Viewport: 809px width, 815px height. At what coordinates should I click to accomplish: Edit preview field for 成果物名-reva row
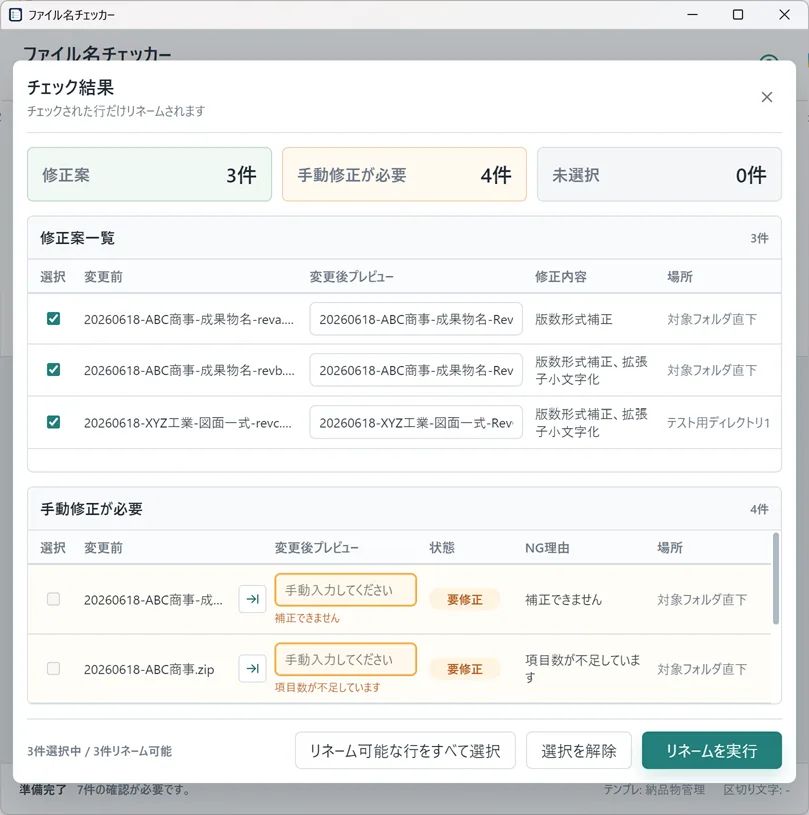tap(416, 319)
